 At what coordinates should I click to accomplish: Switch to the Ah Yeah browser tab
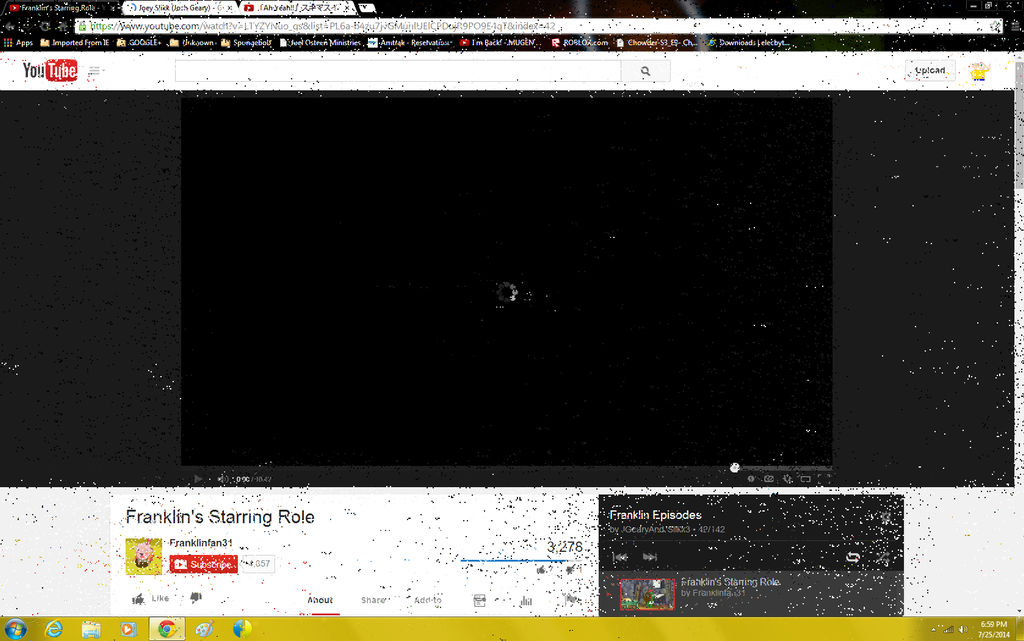297,8
